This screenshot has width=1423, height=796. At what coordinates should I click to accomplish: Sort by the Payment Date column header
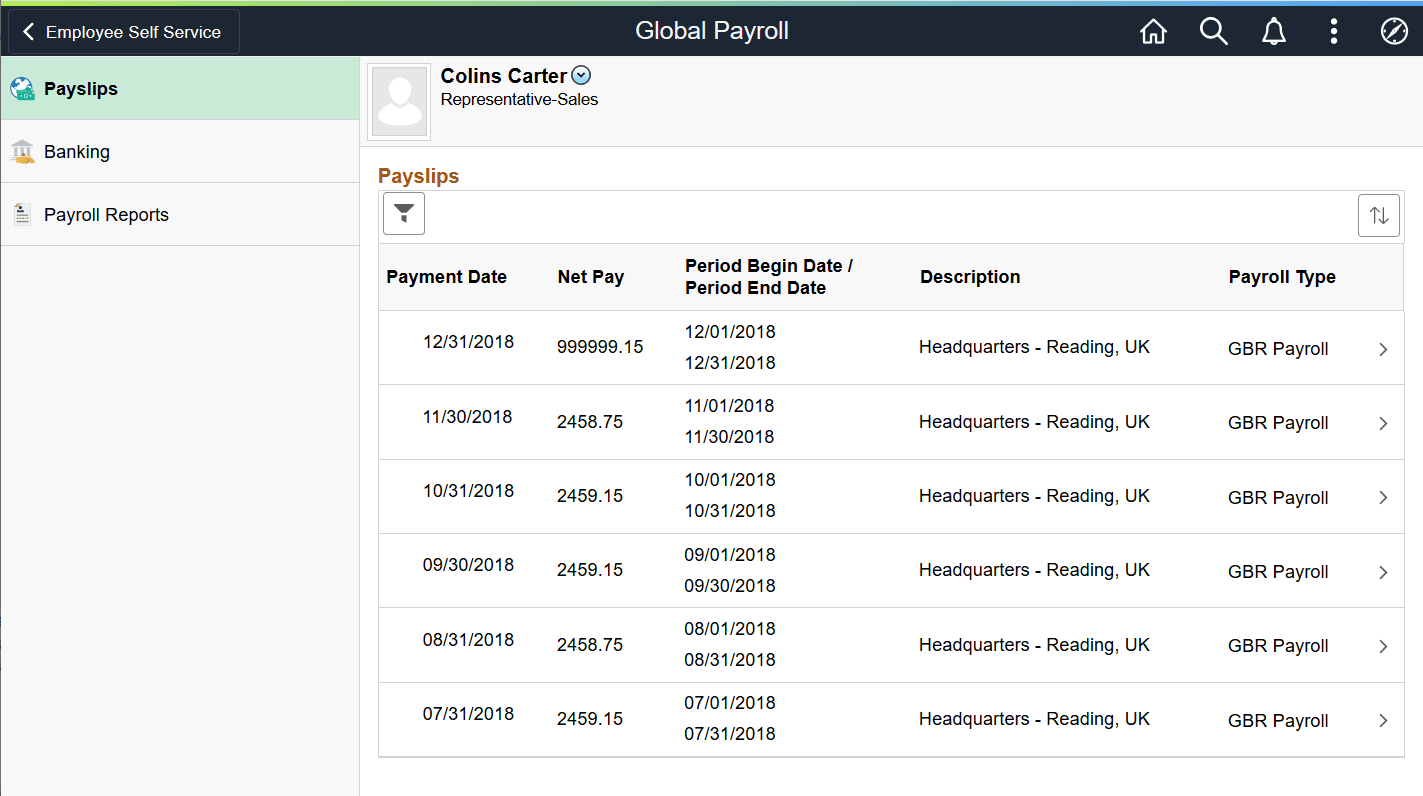(446, 277)
